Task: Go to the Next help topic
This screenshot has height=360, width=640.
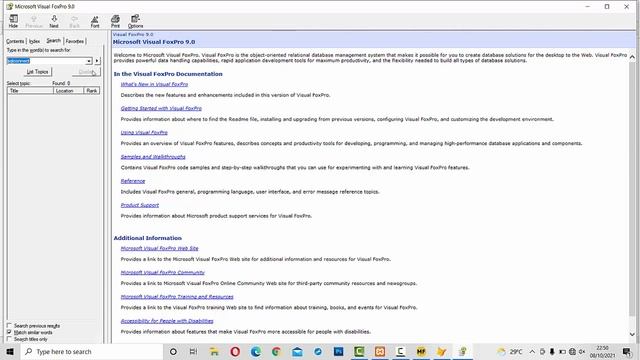Action: tap(54, 21)
